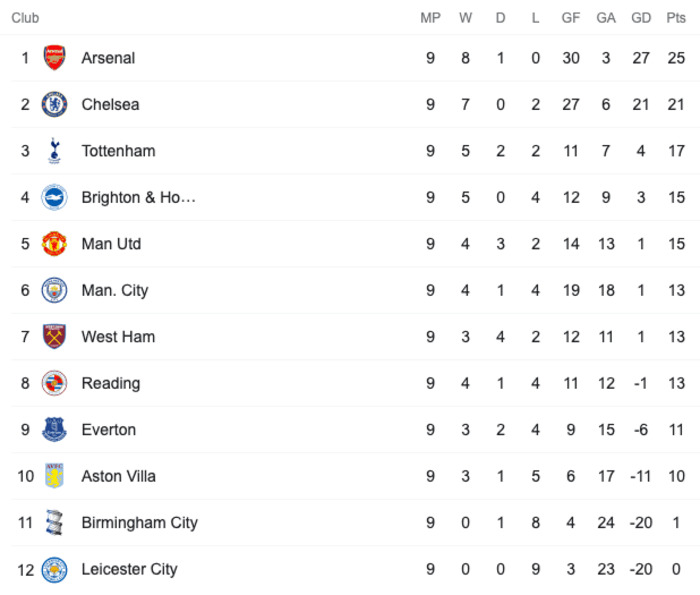The width and height of the screenshot is (700, 595).
Task: Click the GD column header
Action: [641, 18]
